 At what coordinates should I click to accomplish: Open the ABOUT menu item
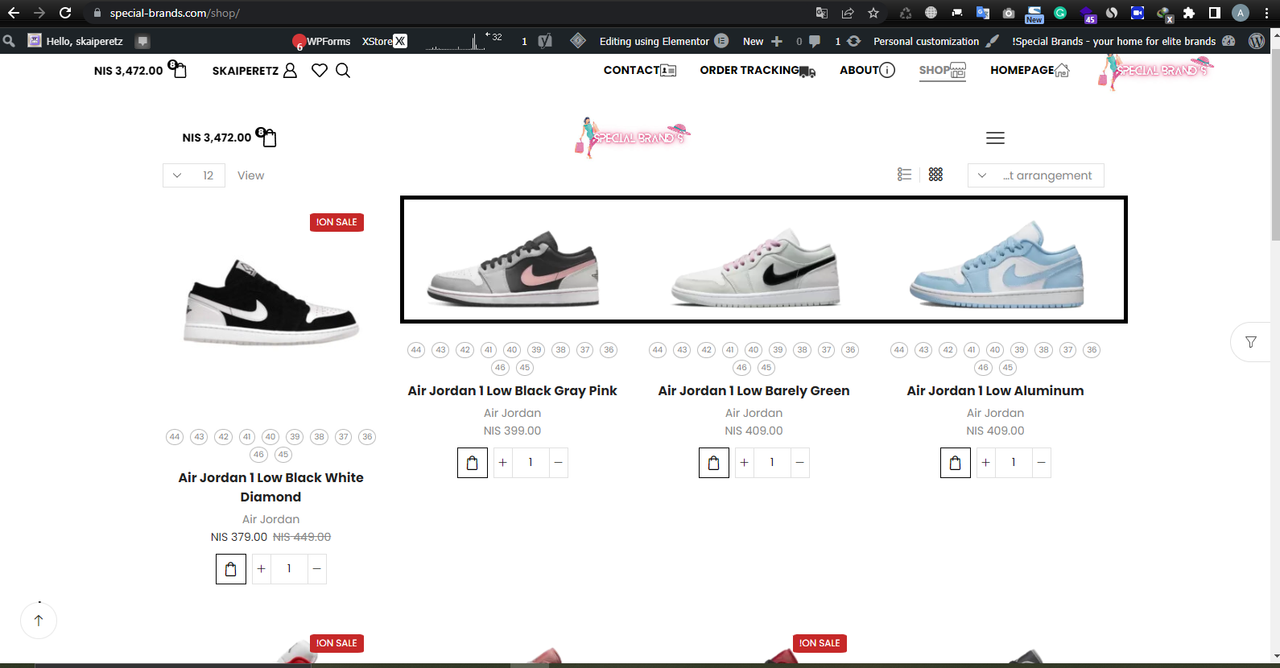point(867,70)
